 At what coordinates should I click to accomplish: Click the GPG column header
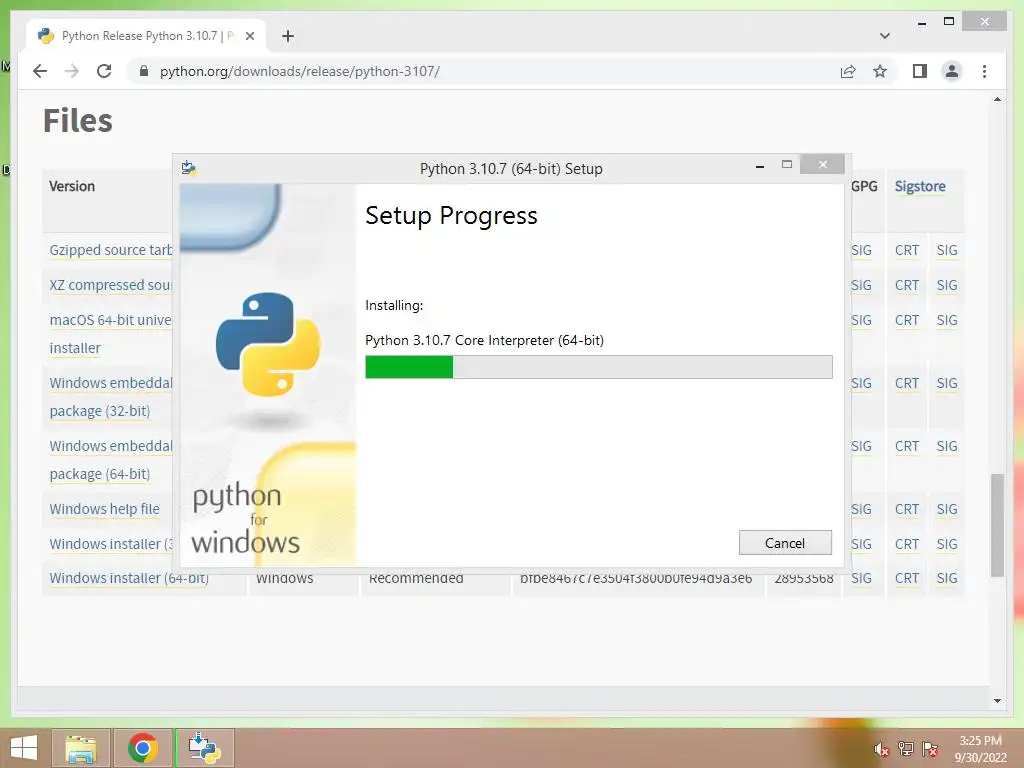coord(864,186)
